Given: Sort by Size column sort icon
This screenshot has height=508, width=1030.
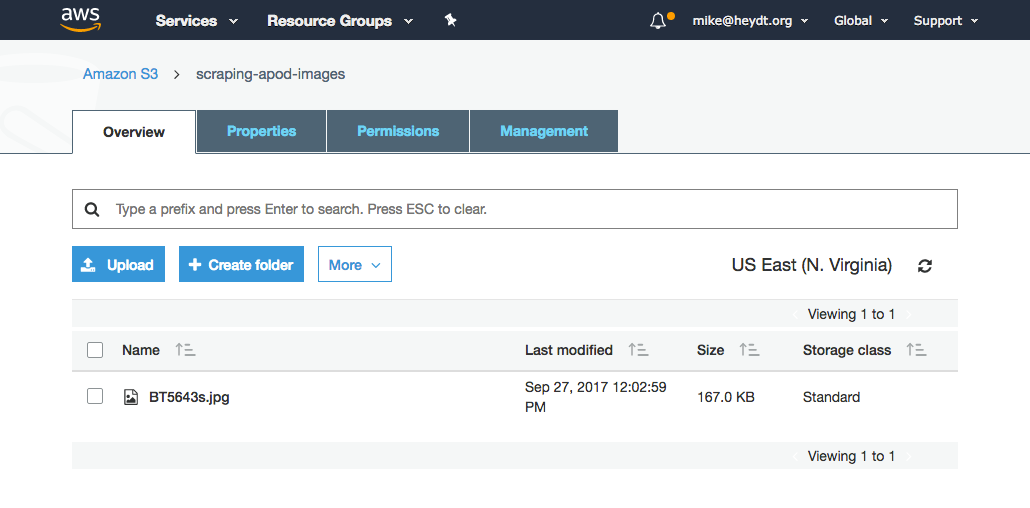Looking at the screenshot, I should pos(749,350).
